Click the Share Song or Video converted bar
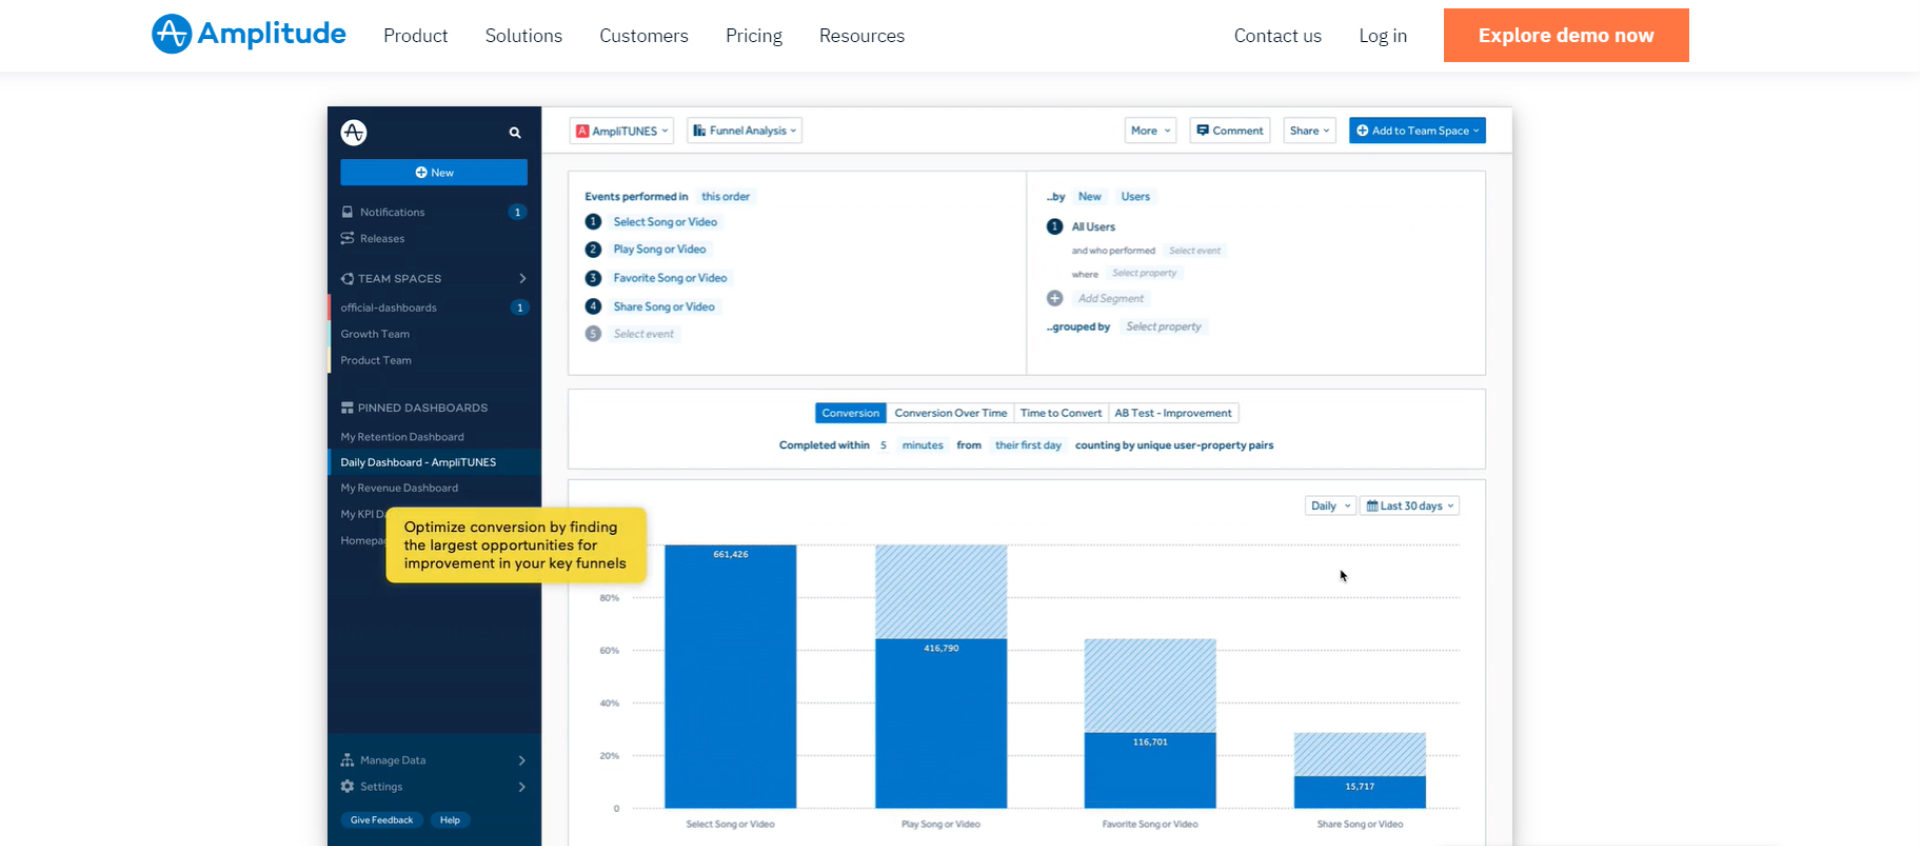Image resolution: width=1920 pixels, height=846 pixels. coord(1359,792)
